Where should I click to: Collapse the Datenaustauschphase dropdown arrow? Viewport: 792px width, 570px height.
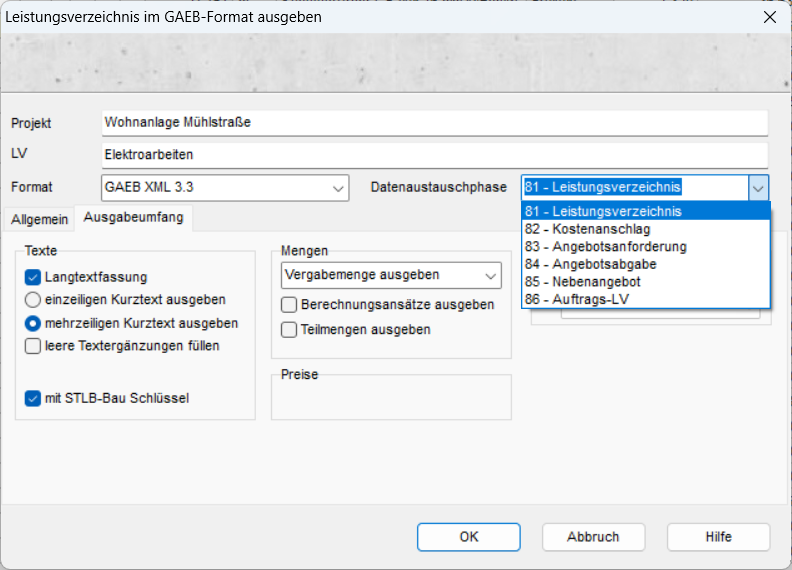tap(759, 188)
